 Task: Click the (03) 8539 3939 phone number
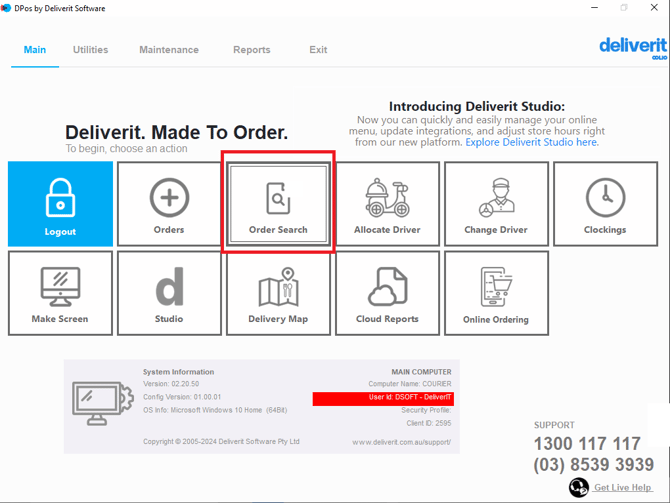point(594,465)
